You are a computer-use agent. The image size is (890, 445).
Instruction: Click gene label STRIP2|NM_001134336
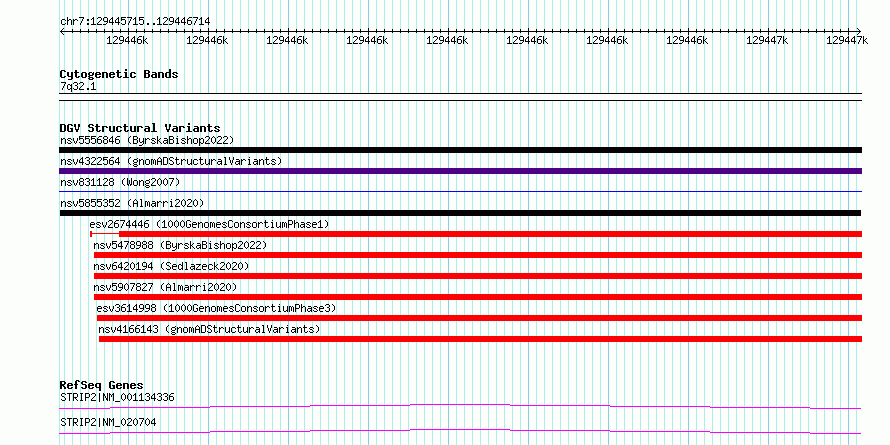(117, 397)
